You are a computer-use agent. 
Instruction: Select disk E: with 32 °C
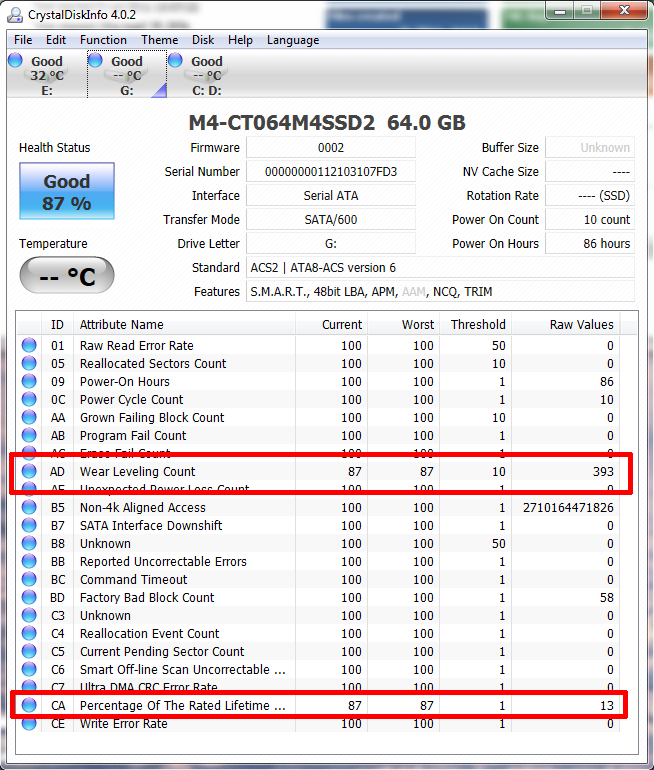(x=47, y=75)
